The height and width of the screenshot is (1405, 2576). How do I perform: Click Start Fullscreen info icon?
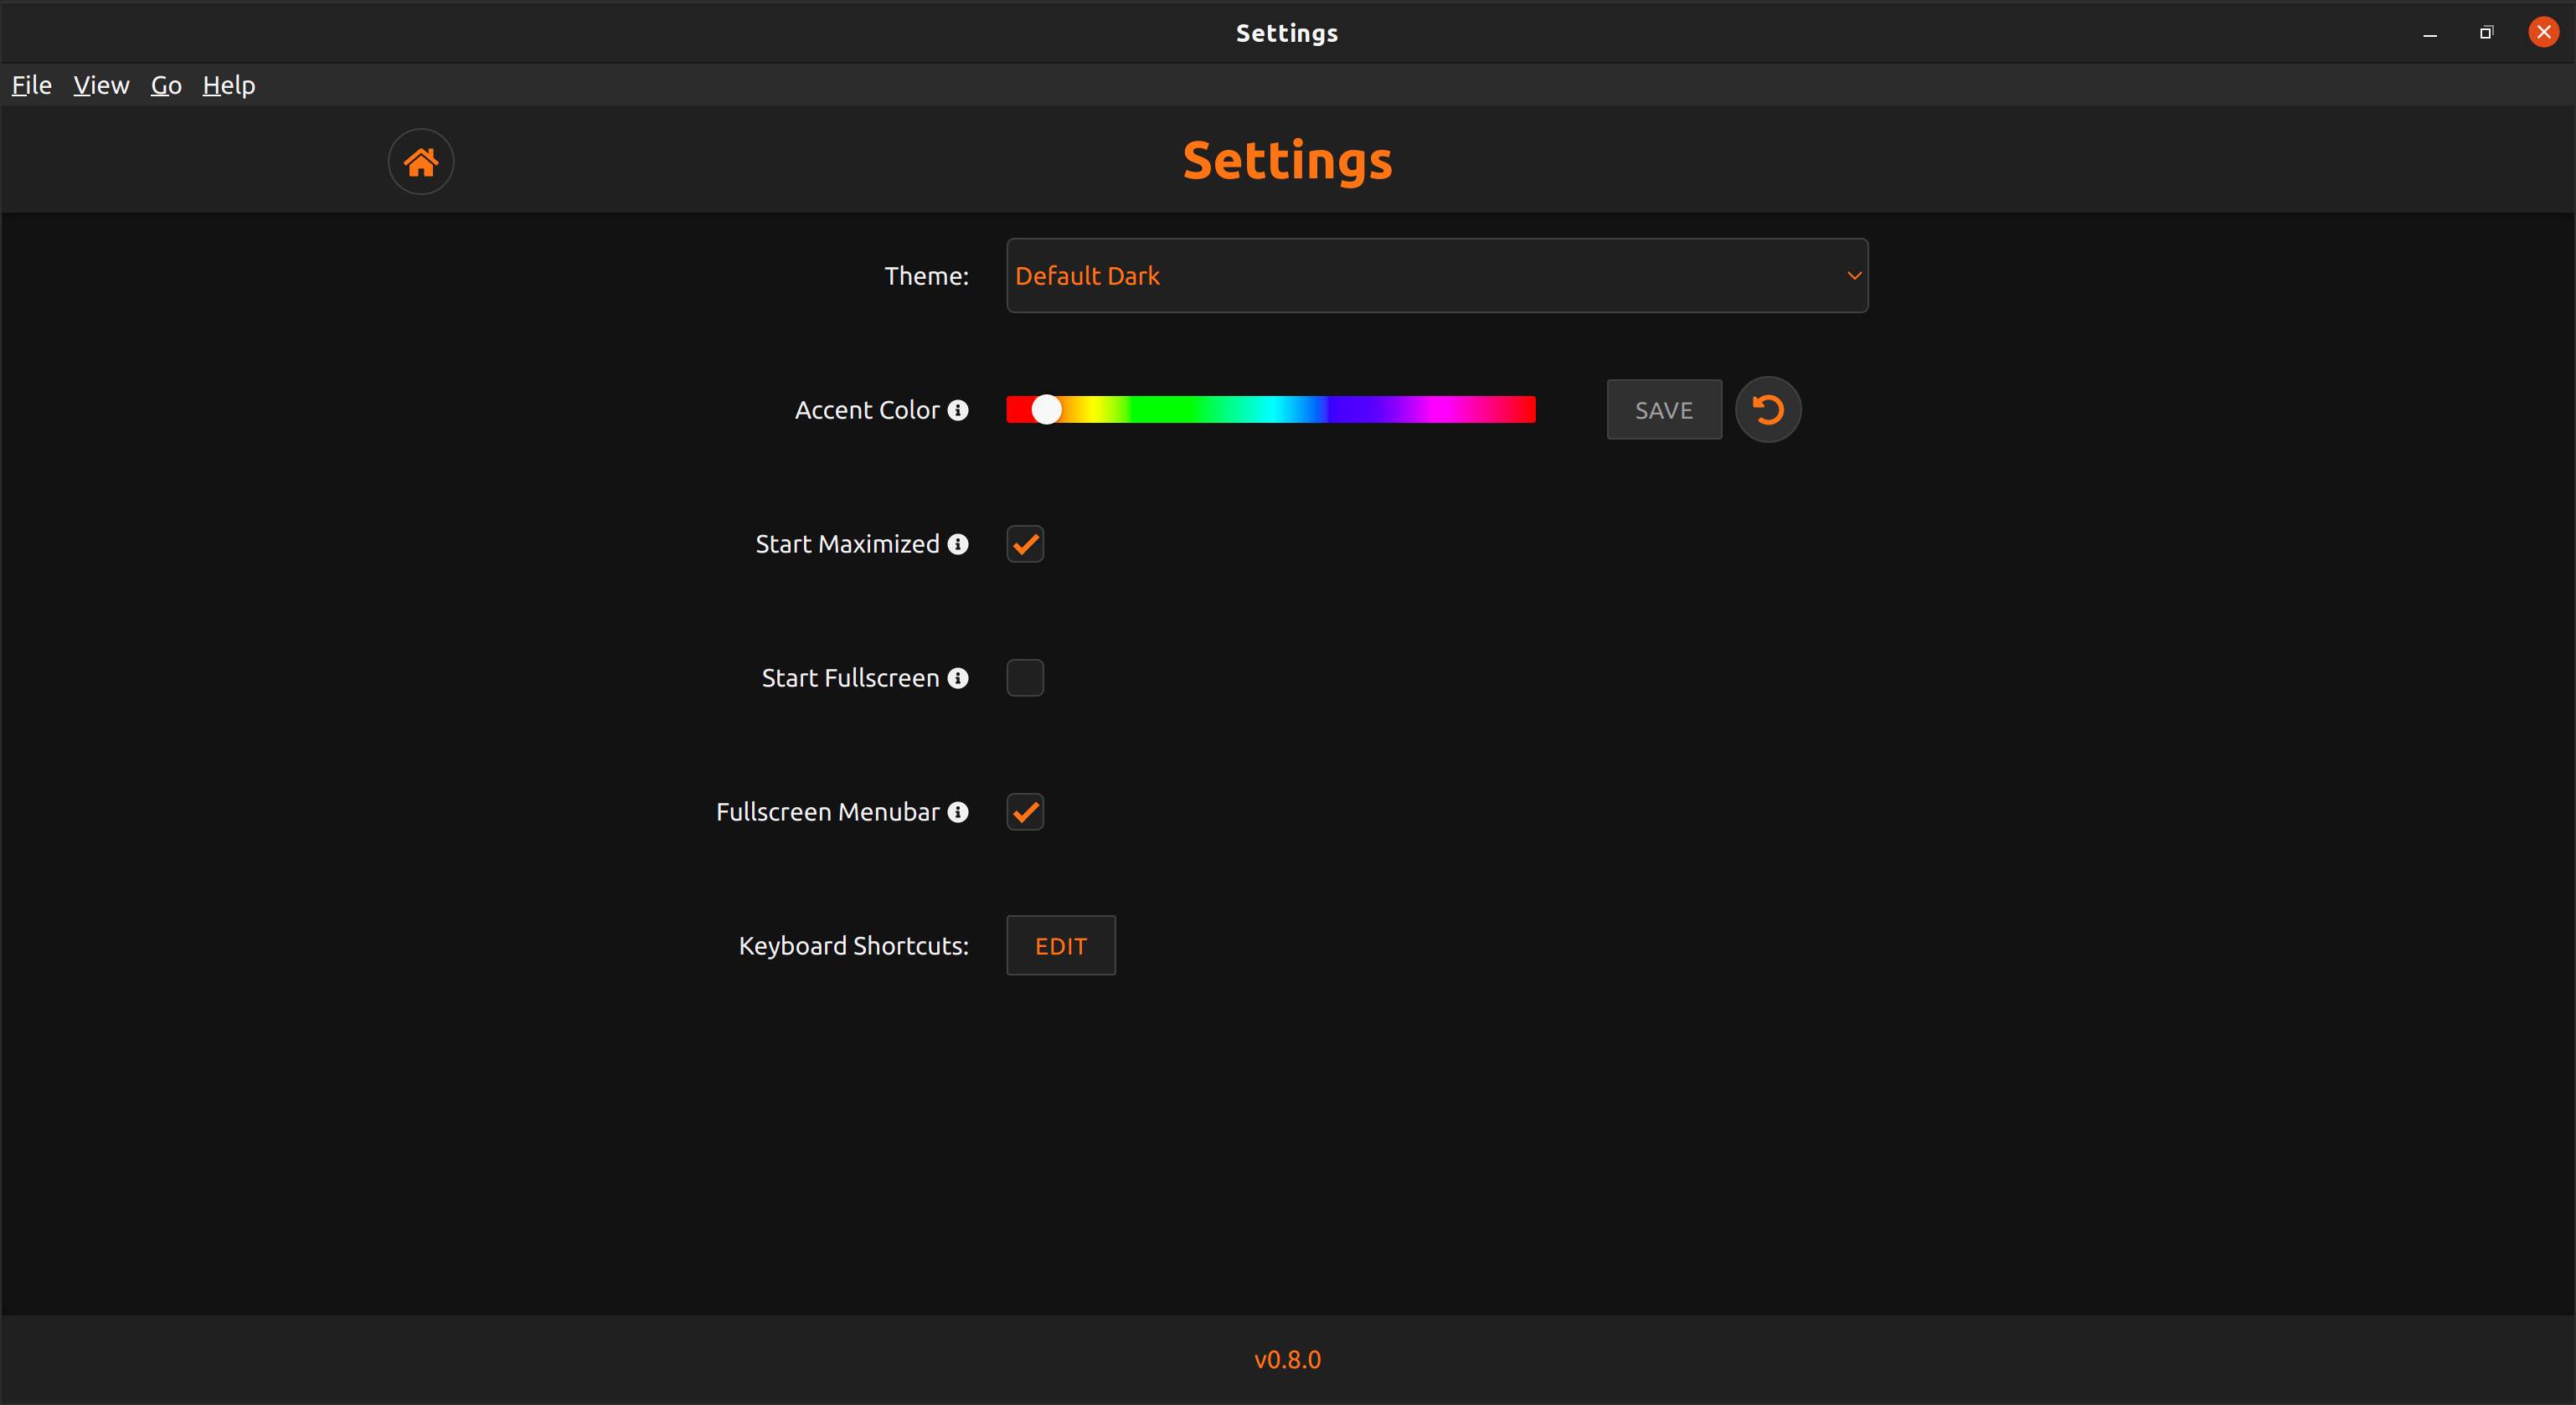pos(957,678)
